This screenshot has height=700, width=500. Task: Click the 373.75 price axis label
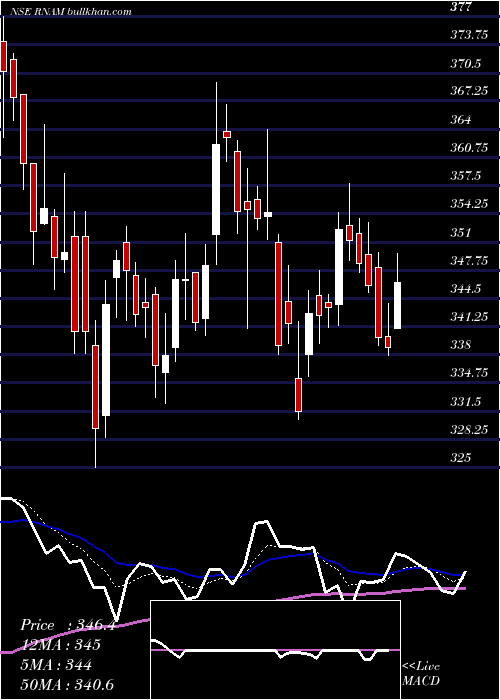tap(469, 35)
